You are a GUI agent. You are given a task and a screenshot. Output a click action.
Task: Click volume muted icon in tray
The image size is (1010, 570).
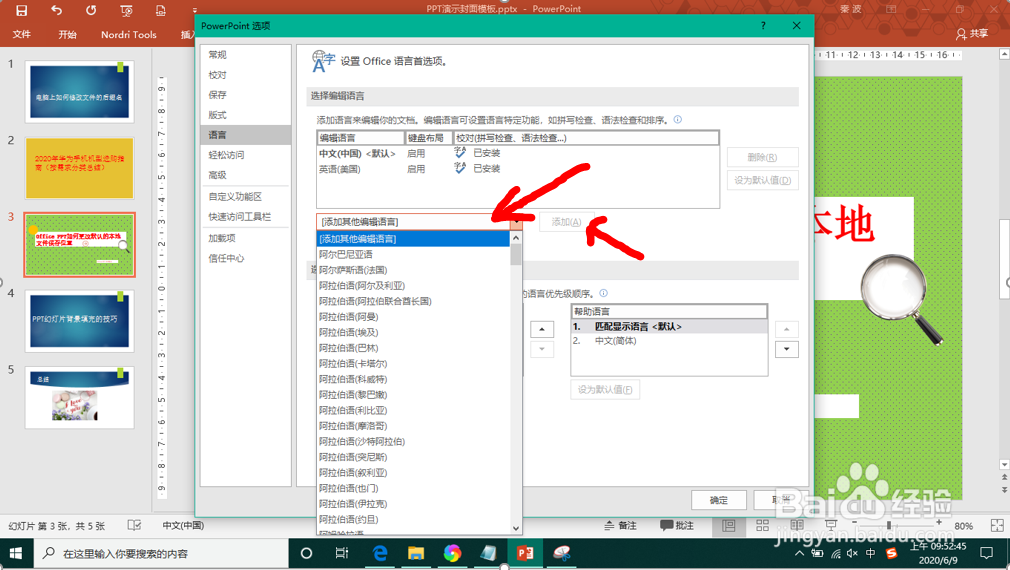(853, 553)
